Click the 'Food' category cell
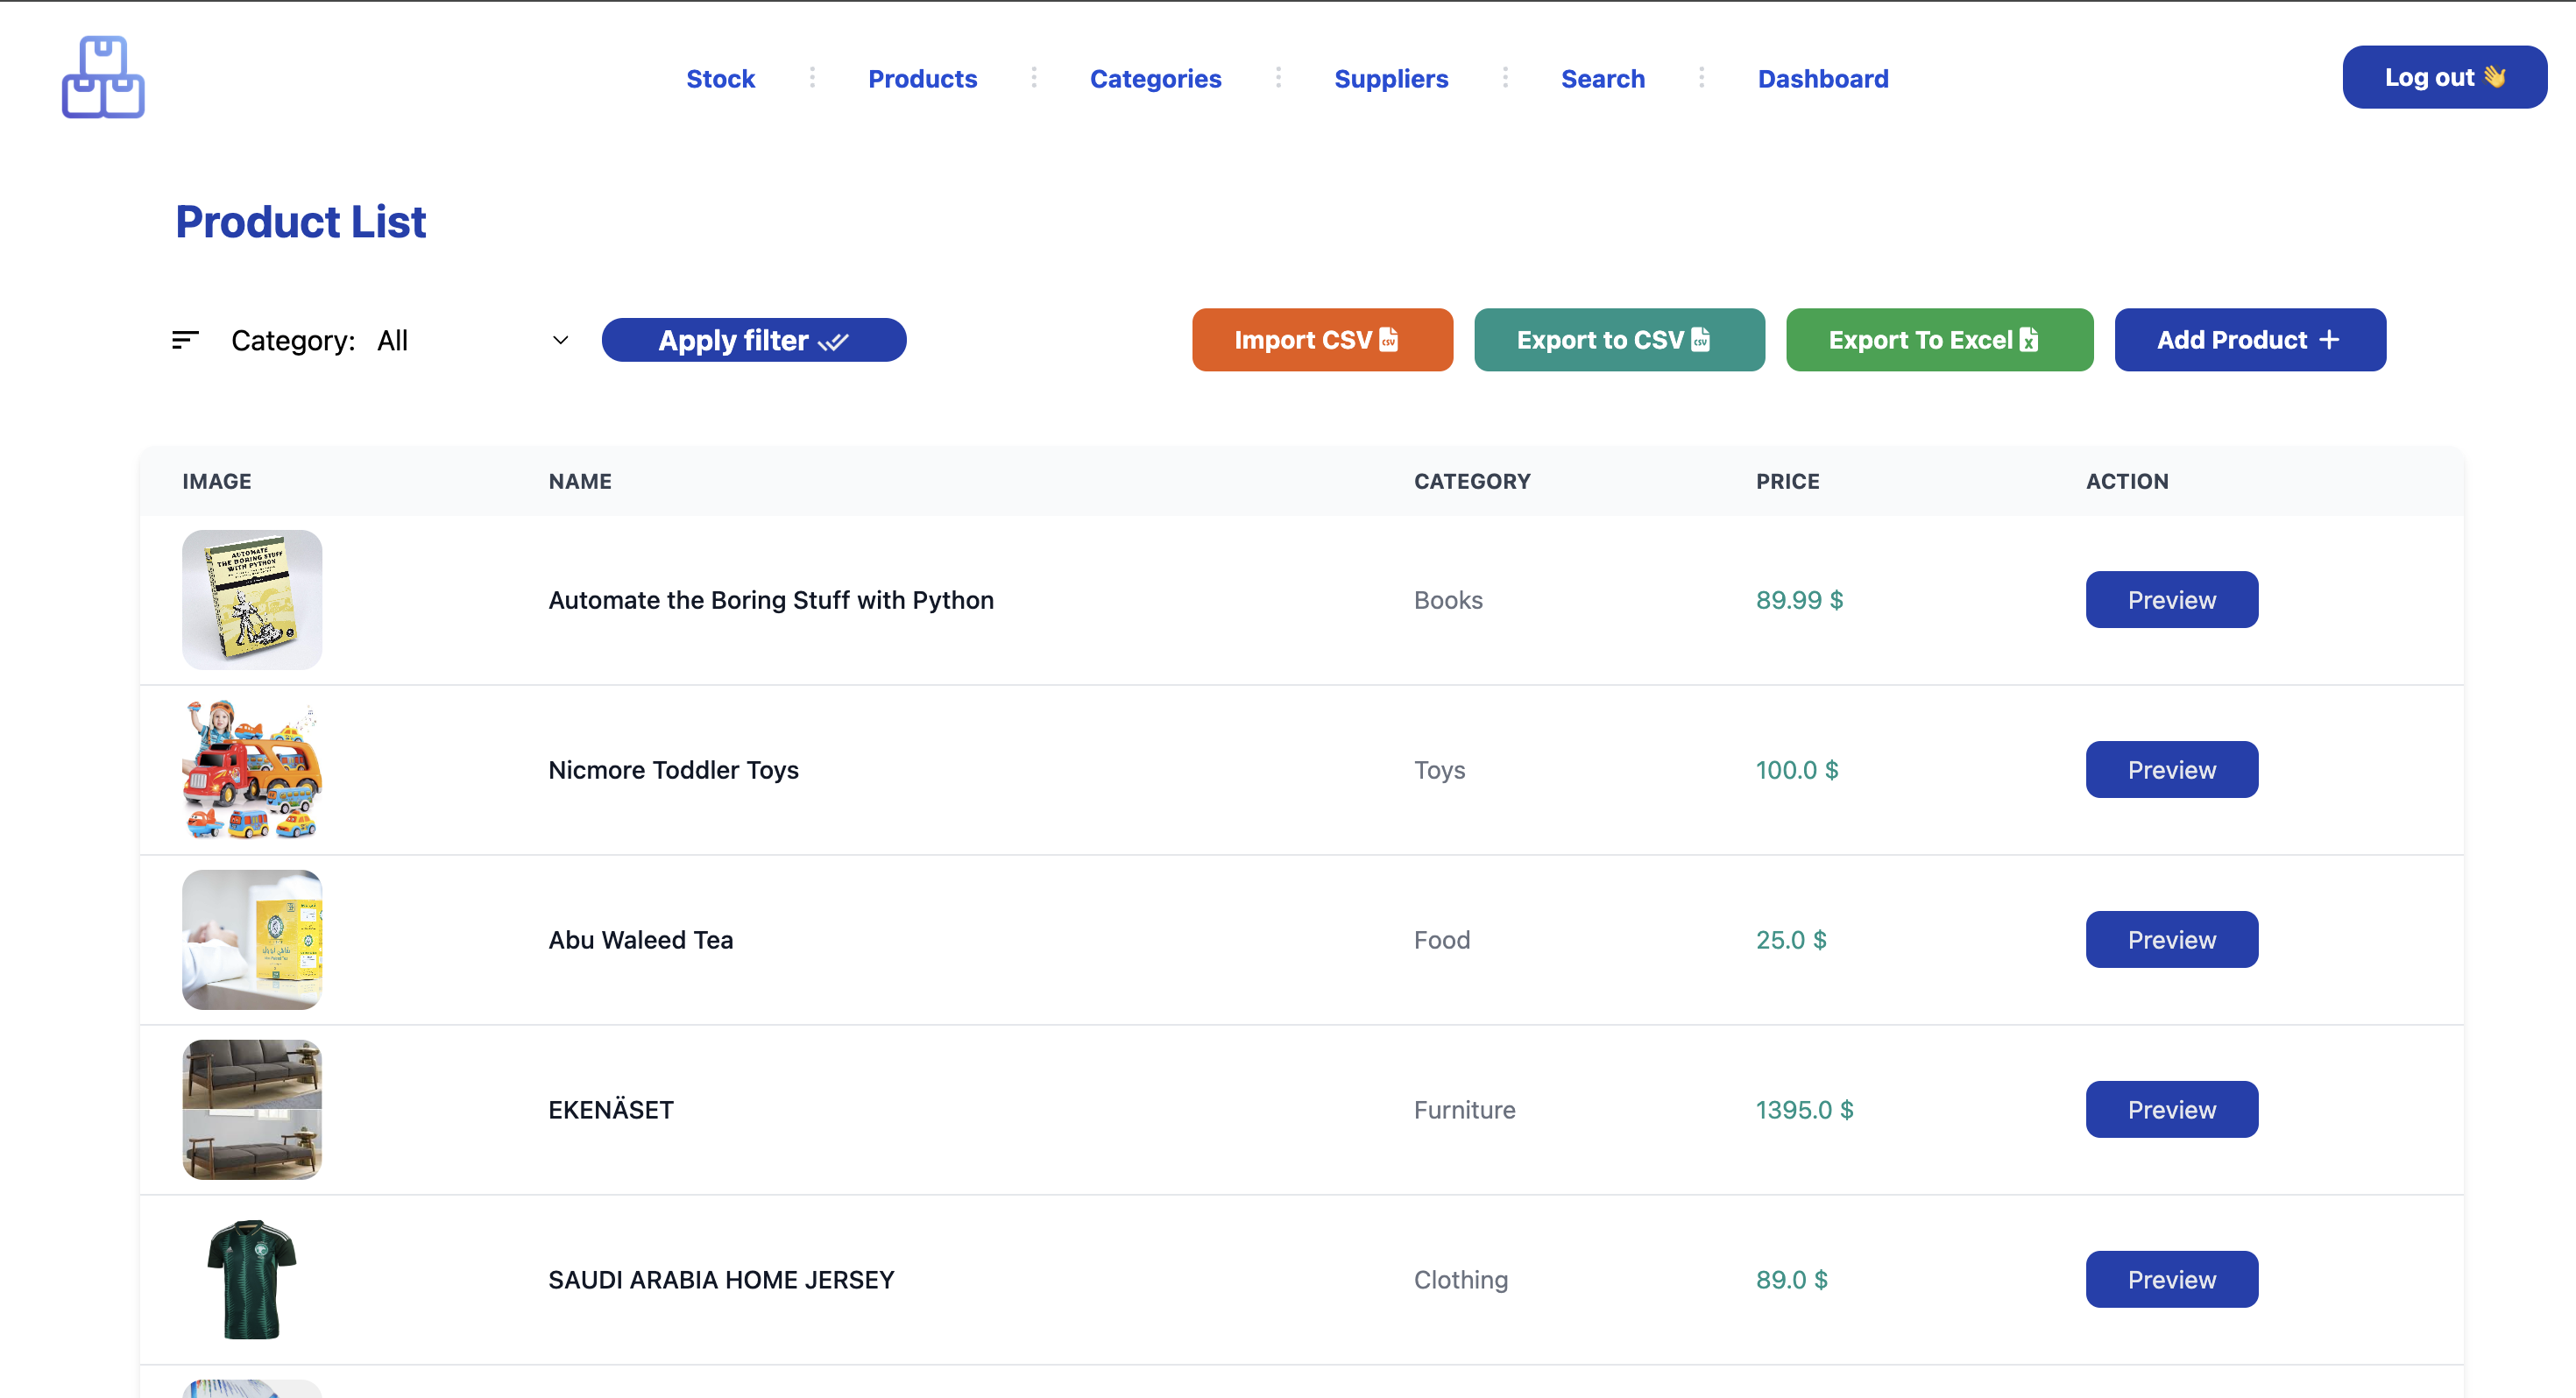The height and width of the screenshot is (1398, 2576). (1441, 940)
